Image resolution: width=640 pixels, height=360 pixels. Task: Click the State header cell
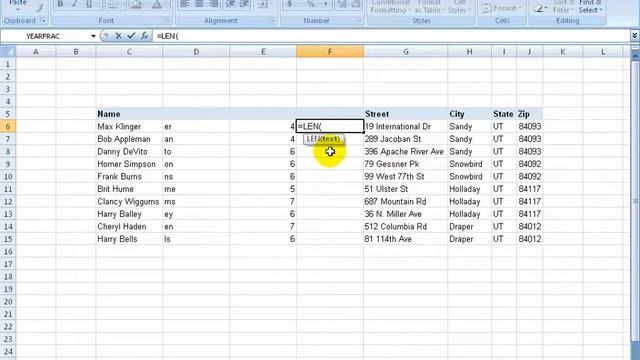[x=504, y=114]
